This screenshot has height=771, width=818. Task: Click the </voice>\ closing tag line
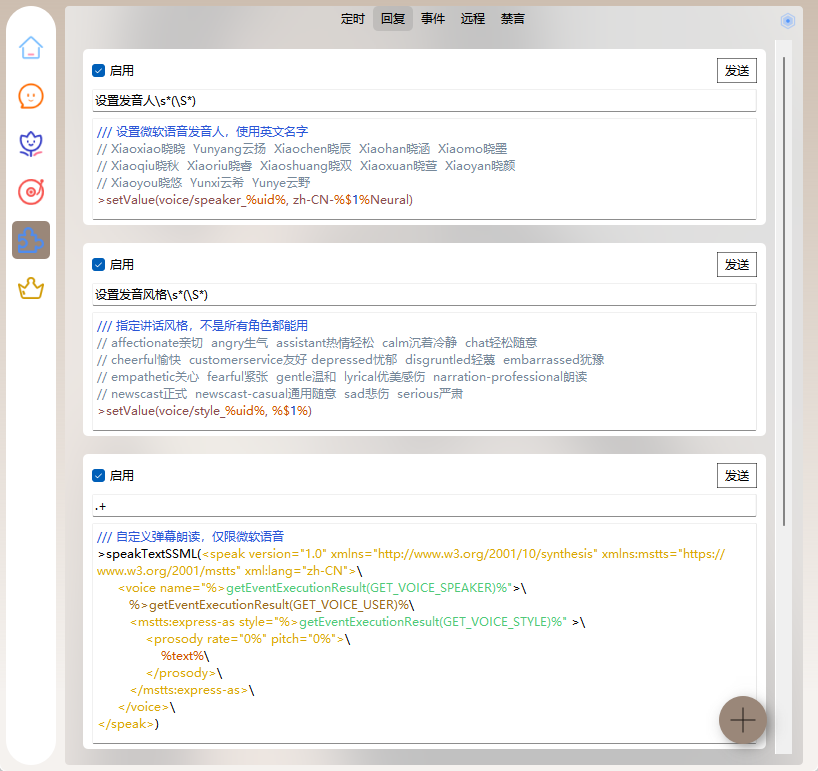pyautogui.click(x=147, y=707)
